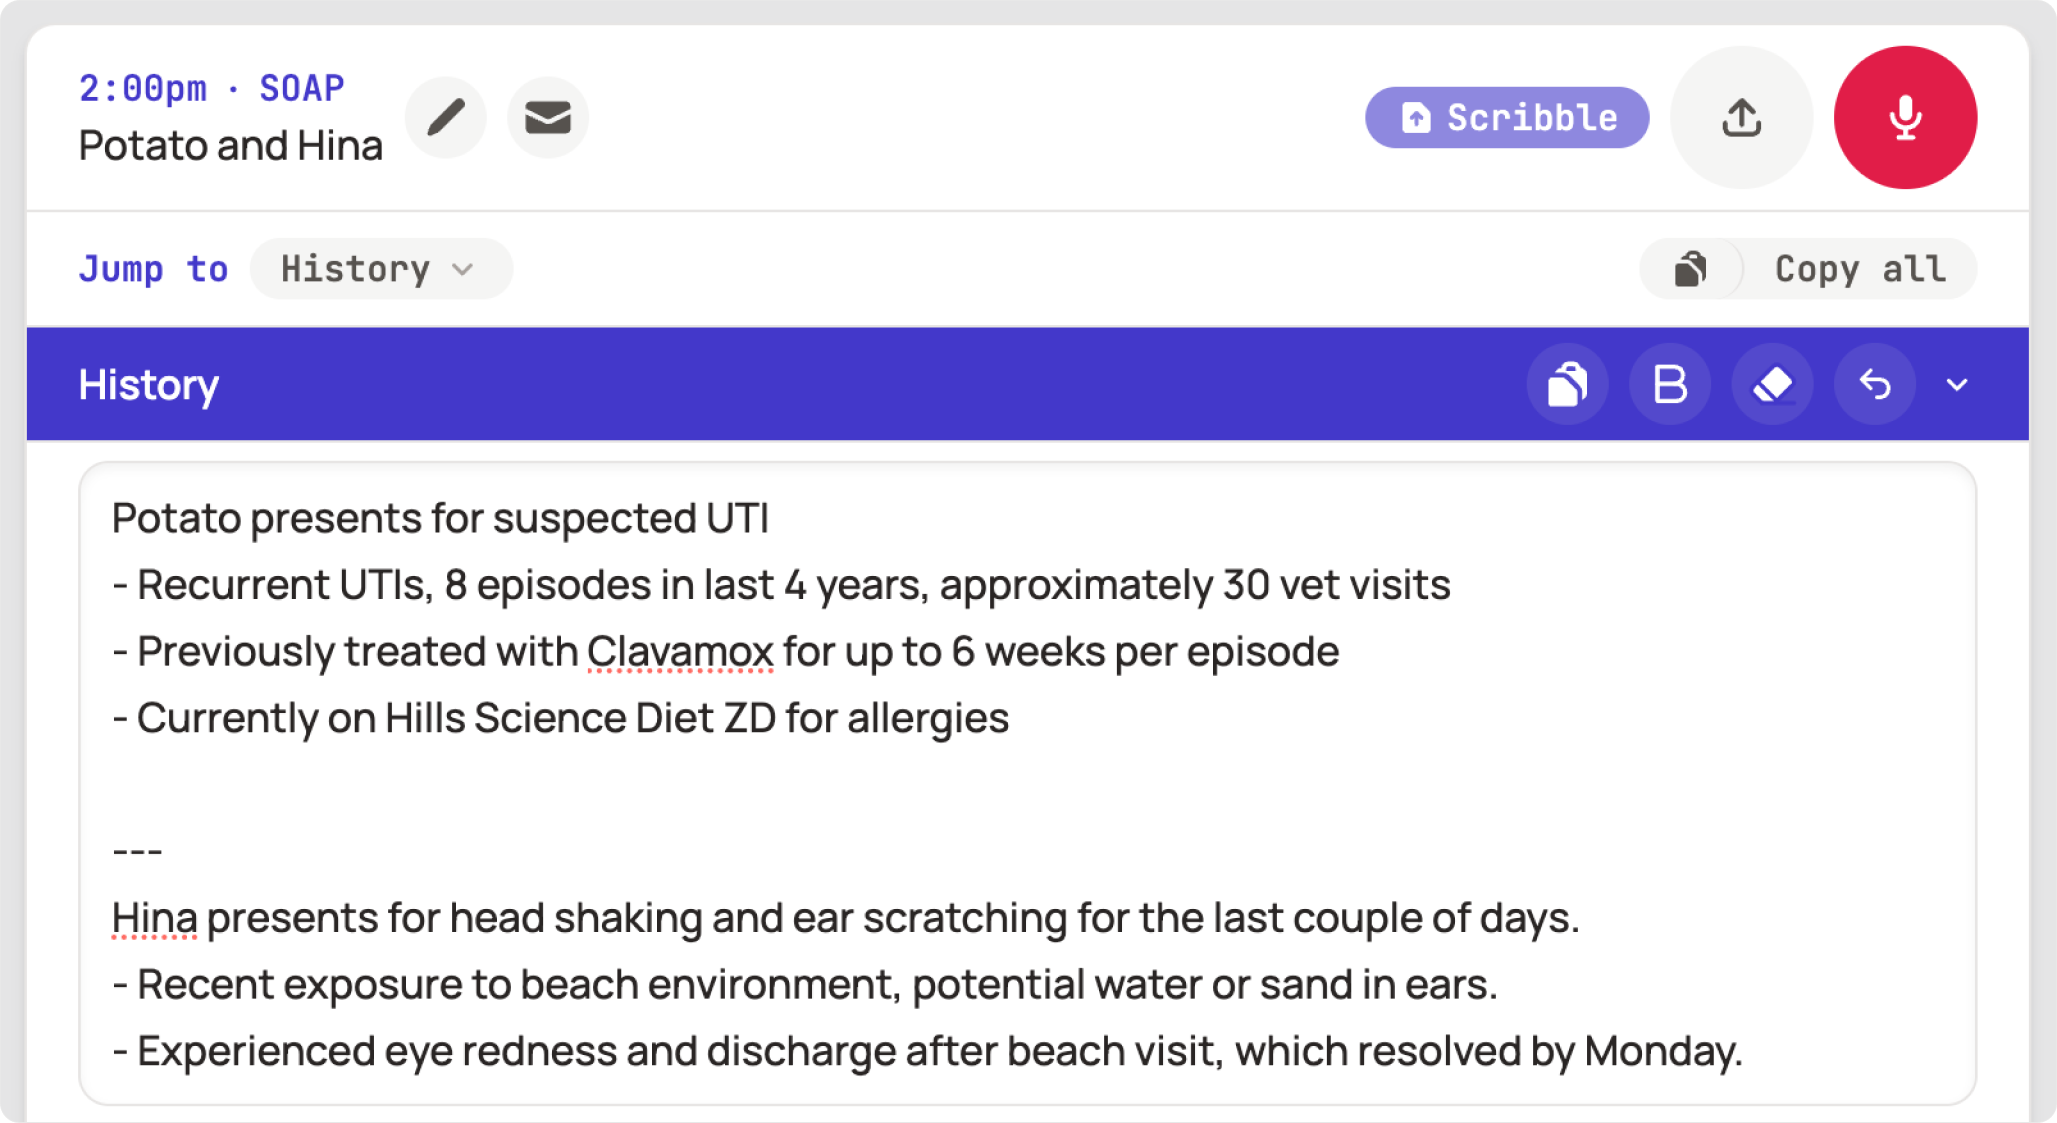The image size is (2057, 1123).
Task: Toggle bold formatting in the History header
Action: tap(1670, 384)
